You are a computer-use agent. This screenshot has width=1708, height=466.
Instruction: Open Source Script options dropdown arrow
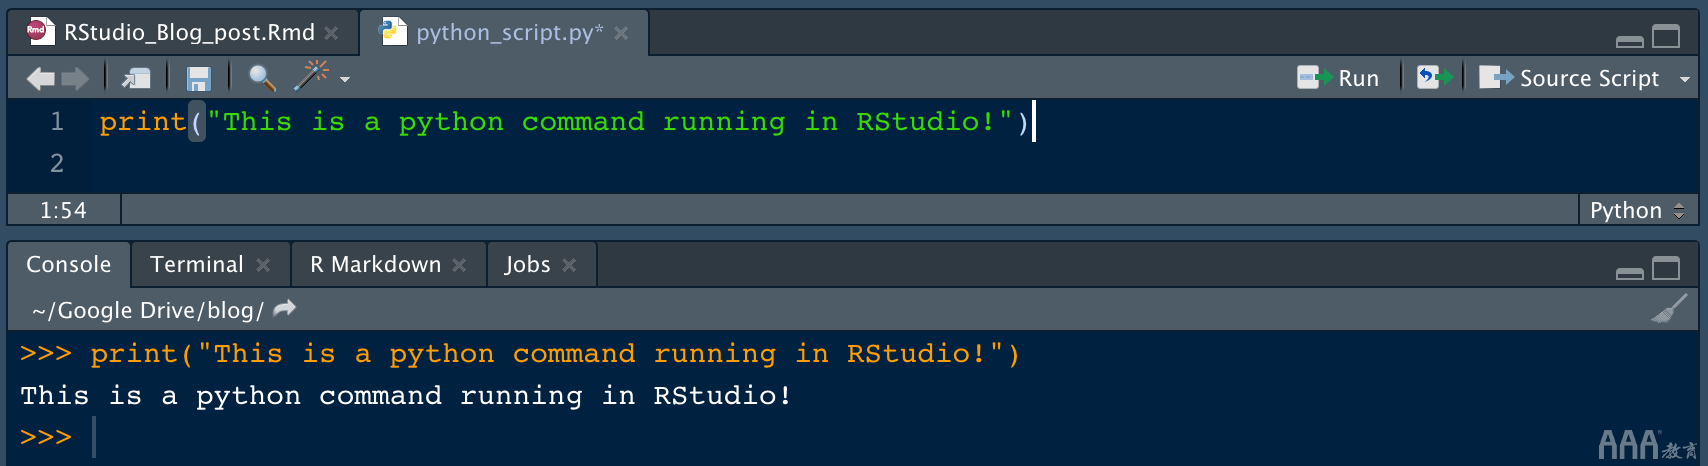pos(1685,79)
